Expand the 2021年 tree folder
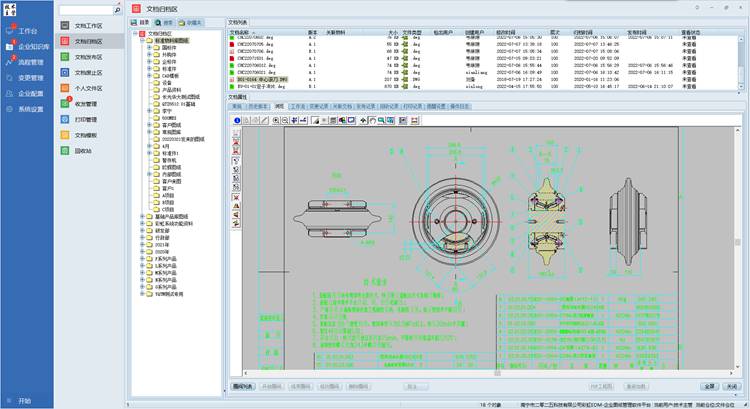 point(141,244)
